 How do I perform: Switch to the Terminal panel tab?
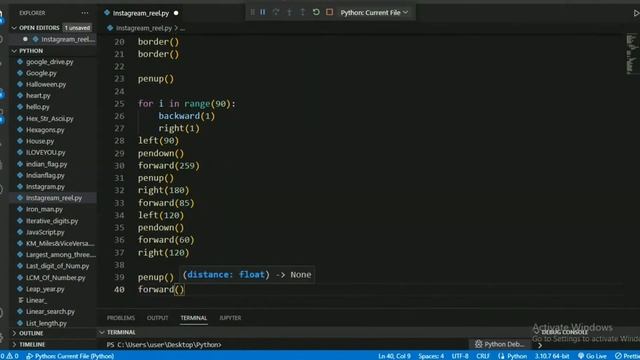[194, 318]
